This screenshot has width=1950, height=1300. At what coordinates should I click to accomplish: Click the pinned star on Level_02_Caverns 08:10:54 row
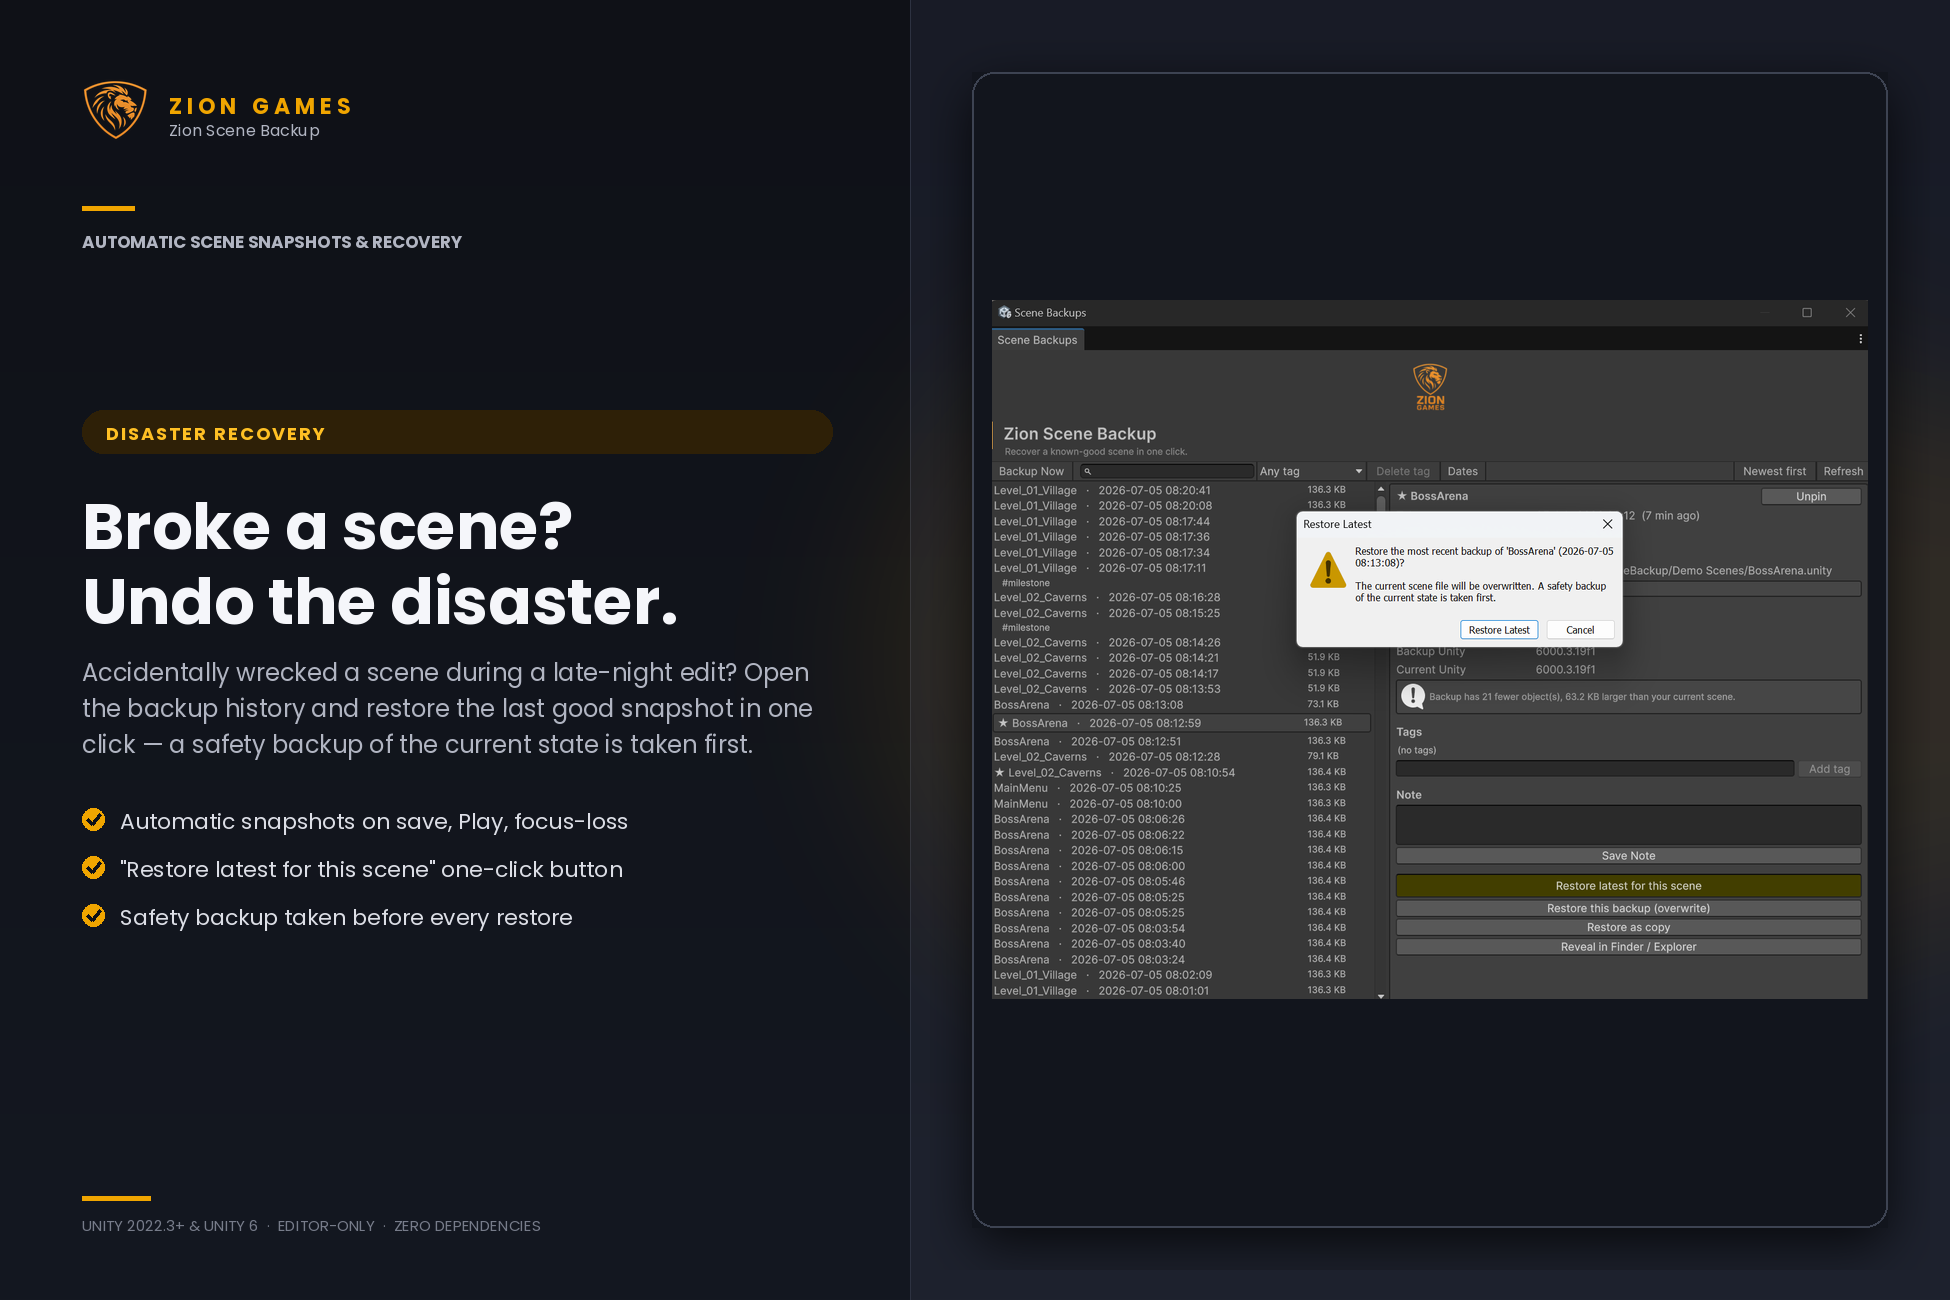coord(999,773)
